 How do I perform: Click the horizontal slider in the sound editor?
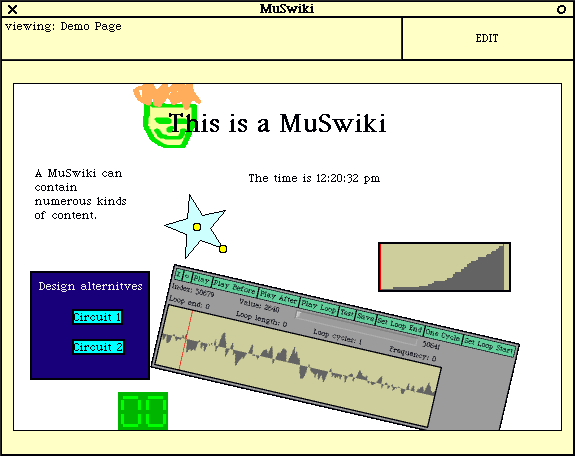coord(356,329)
